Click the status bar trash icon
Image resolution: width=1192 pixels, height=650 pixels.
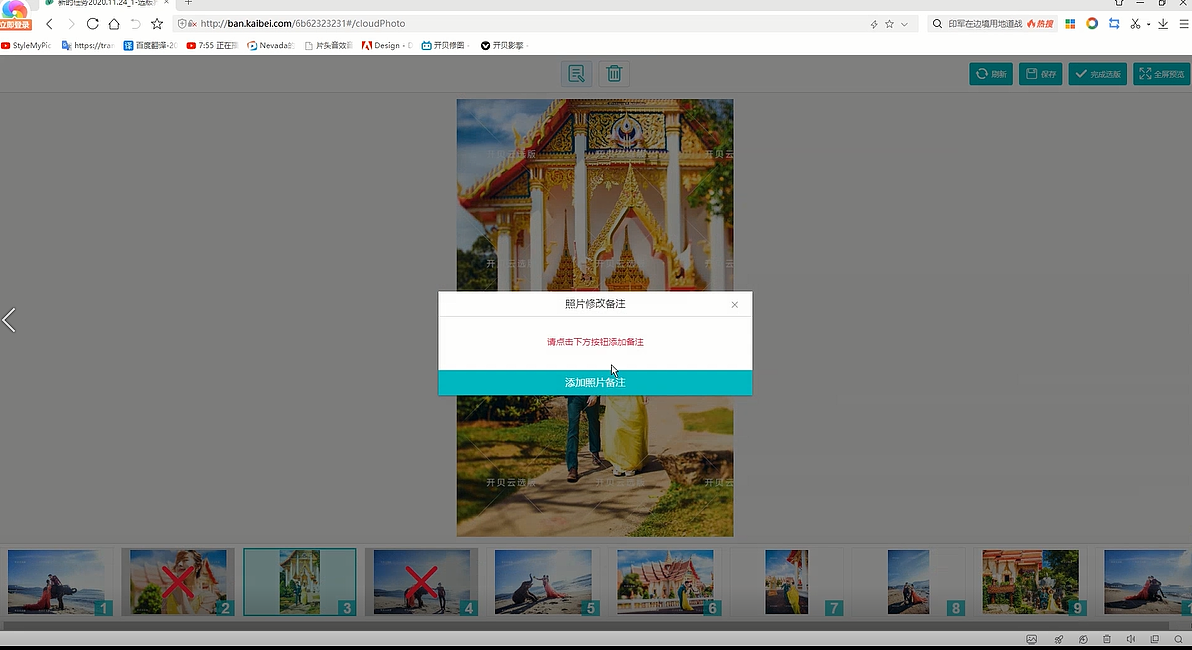point(1107,639)
